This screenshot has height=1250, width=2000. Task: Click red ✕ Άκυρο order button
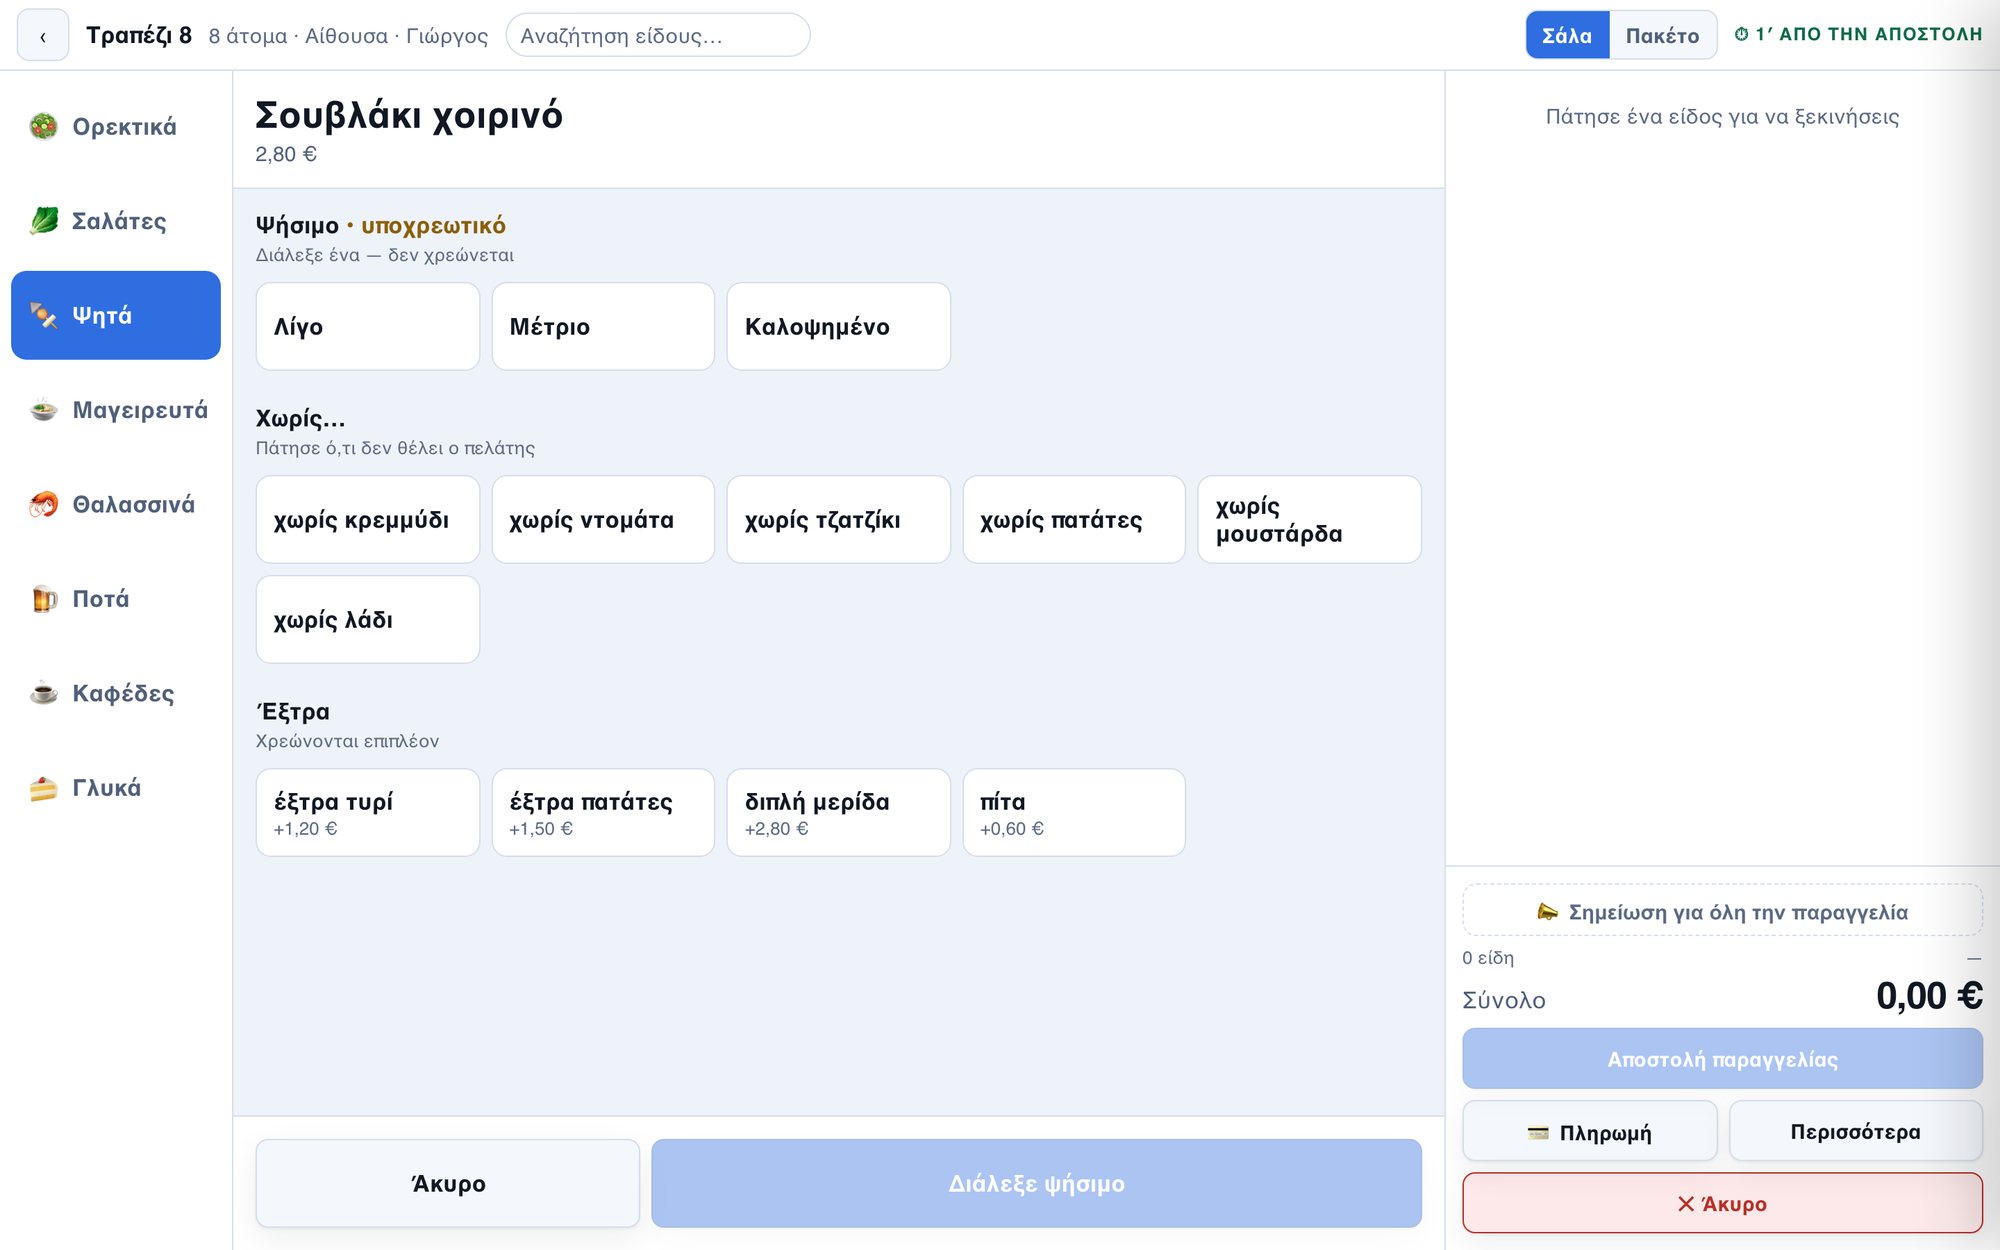click(1723, 1204)
